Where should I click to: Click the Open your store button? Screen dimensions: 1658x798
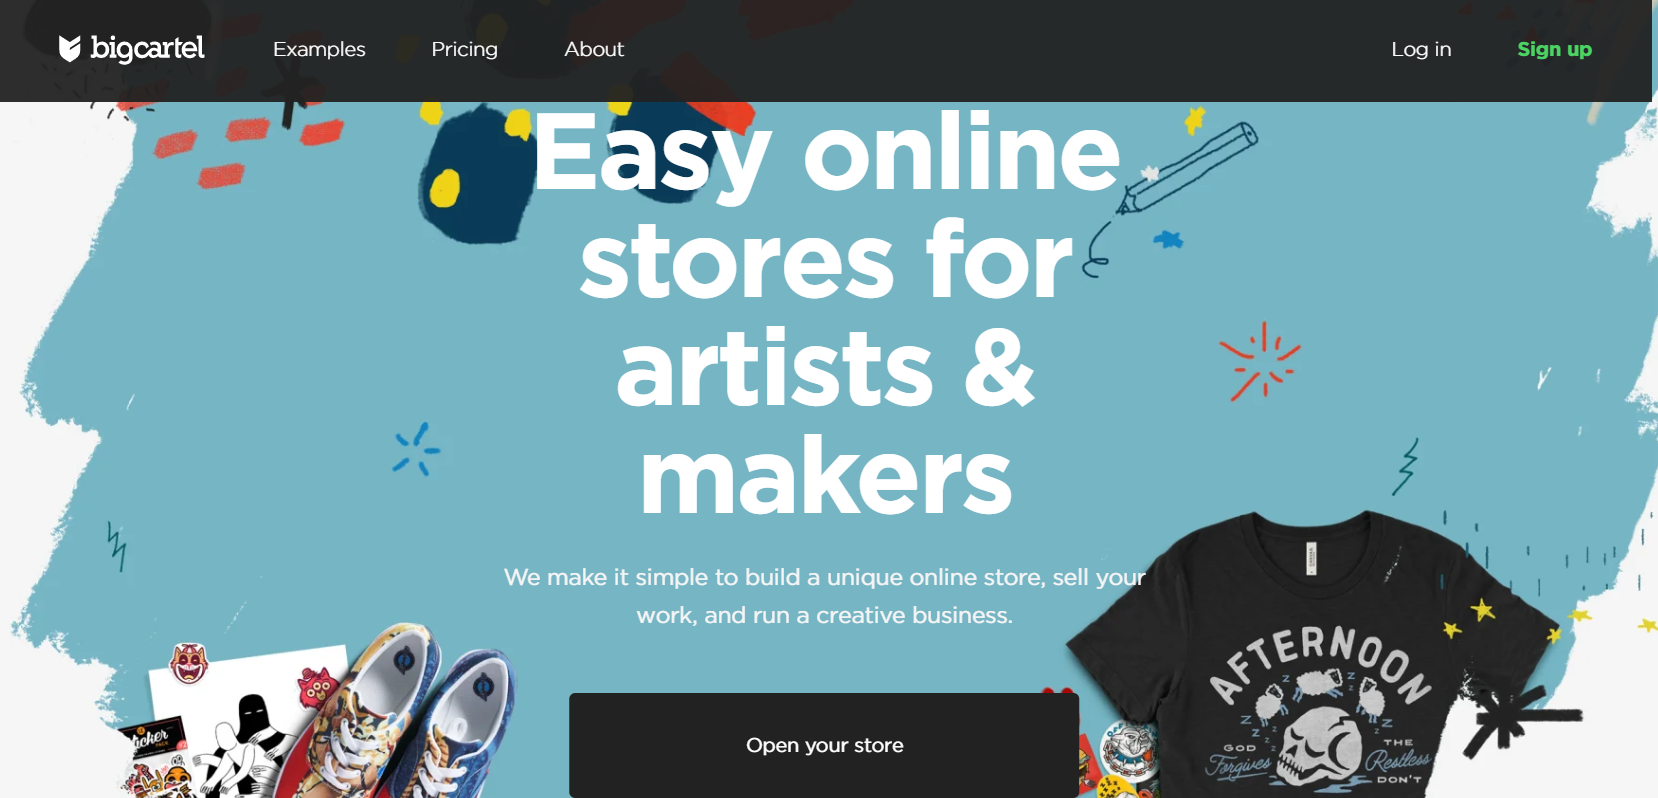824,745
